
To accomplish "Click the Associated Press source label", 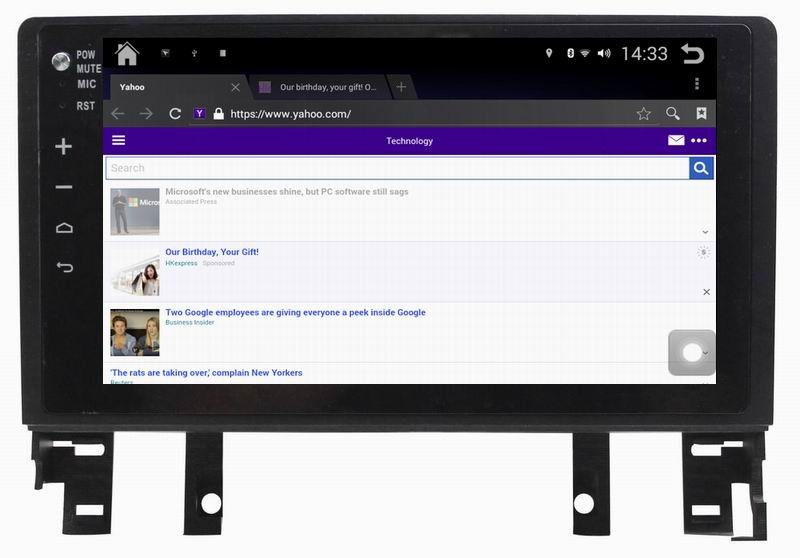I will coord(191,202).
